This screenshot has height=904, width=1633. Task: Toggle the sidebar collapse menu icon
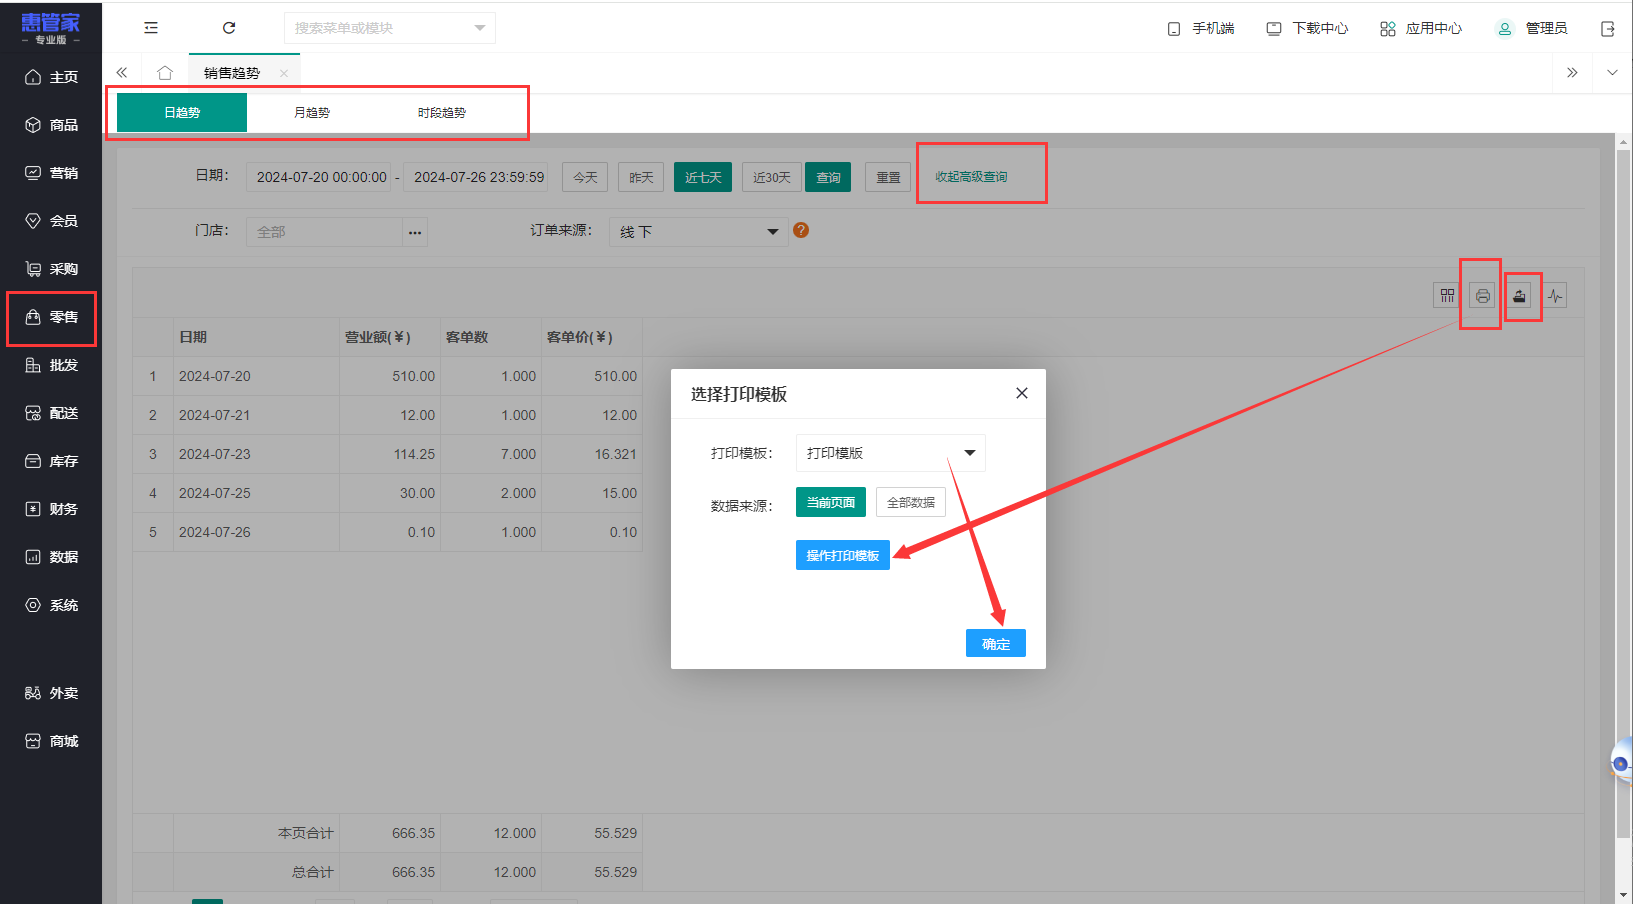pos(151,28)
